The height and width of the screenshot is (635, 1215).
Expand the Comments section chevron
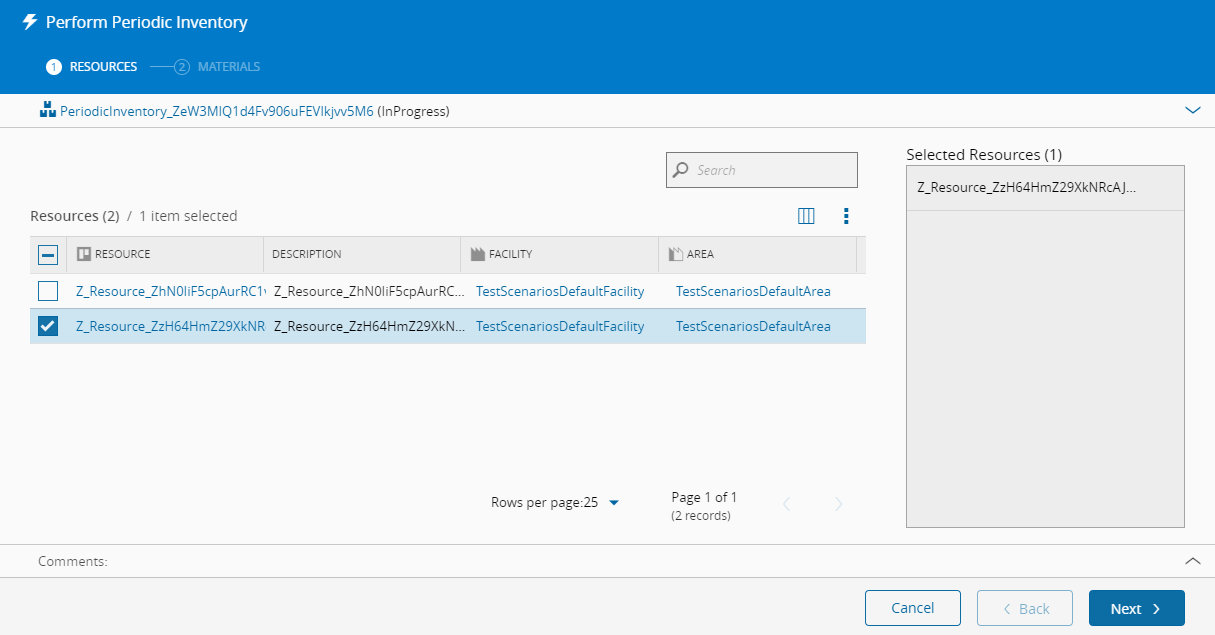pyautogui.click(x=1192, y=561)
